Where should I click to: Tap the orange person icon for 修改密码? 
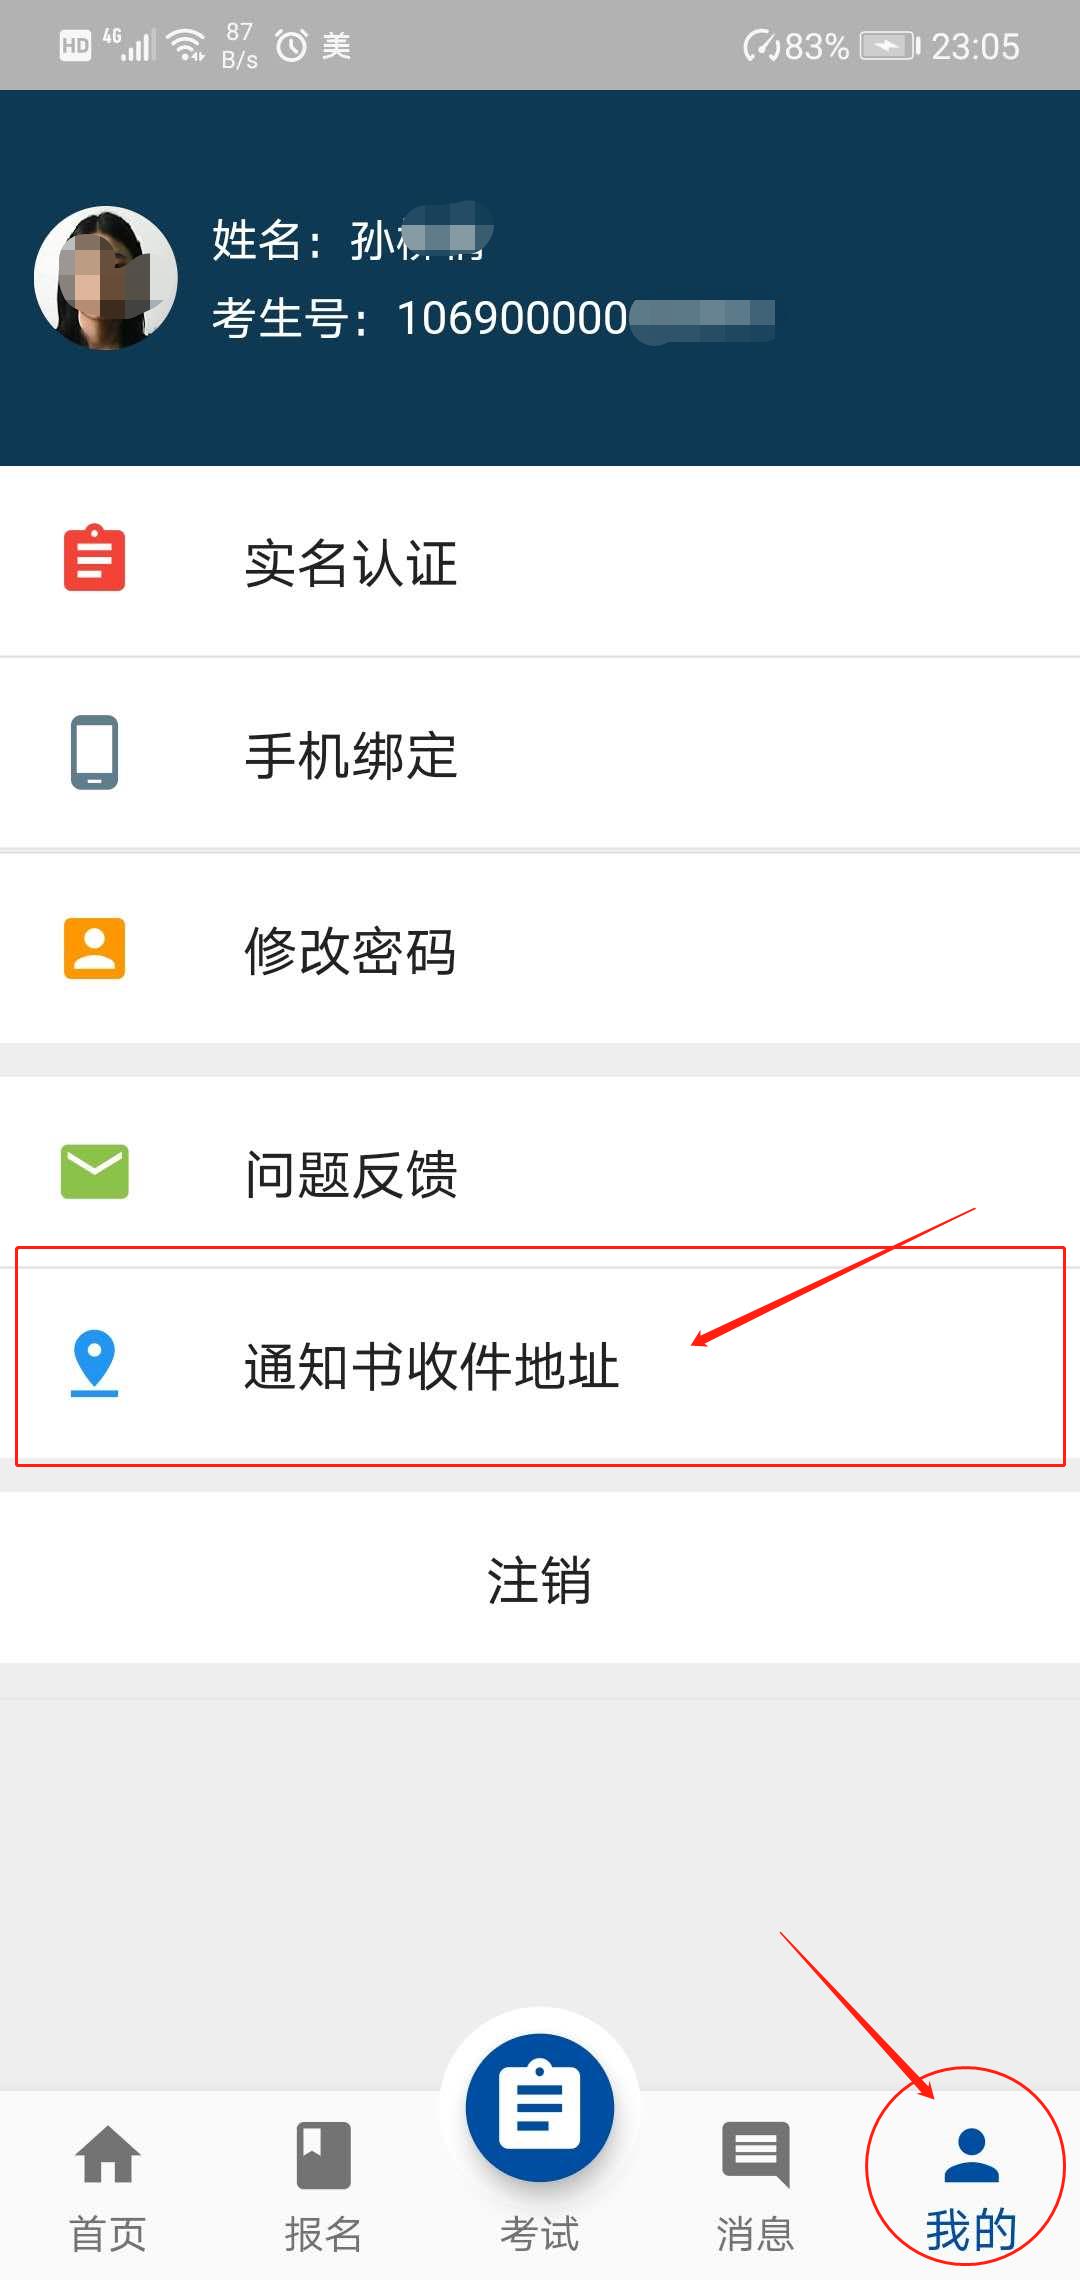pos(94,948)
